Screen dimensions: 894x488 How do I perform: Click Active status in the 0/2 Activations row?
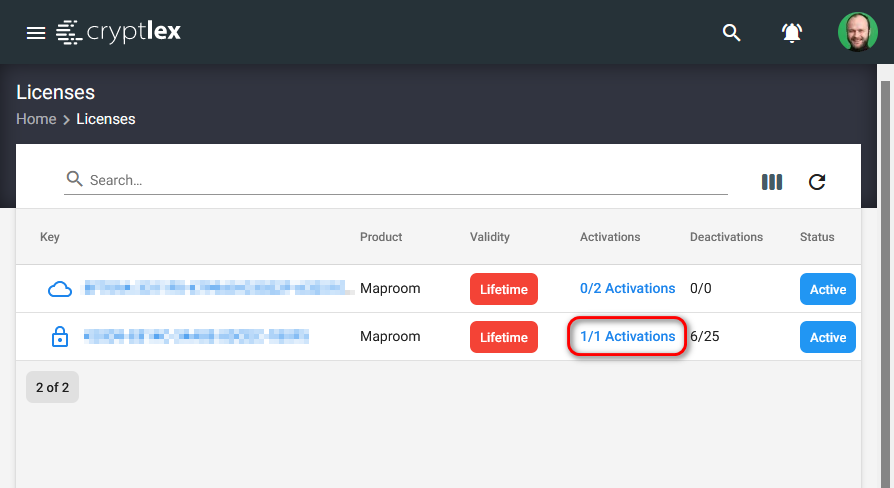coord(828,289)
